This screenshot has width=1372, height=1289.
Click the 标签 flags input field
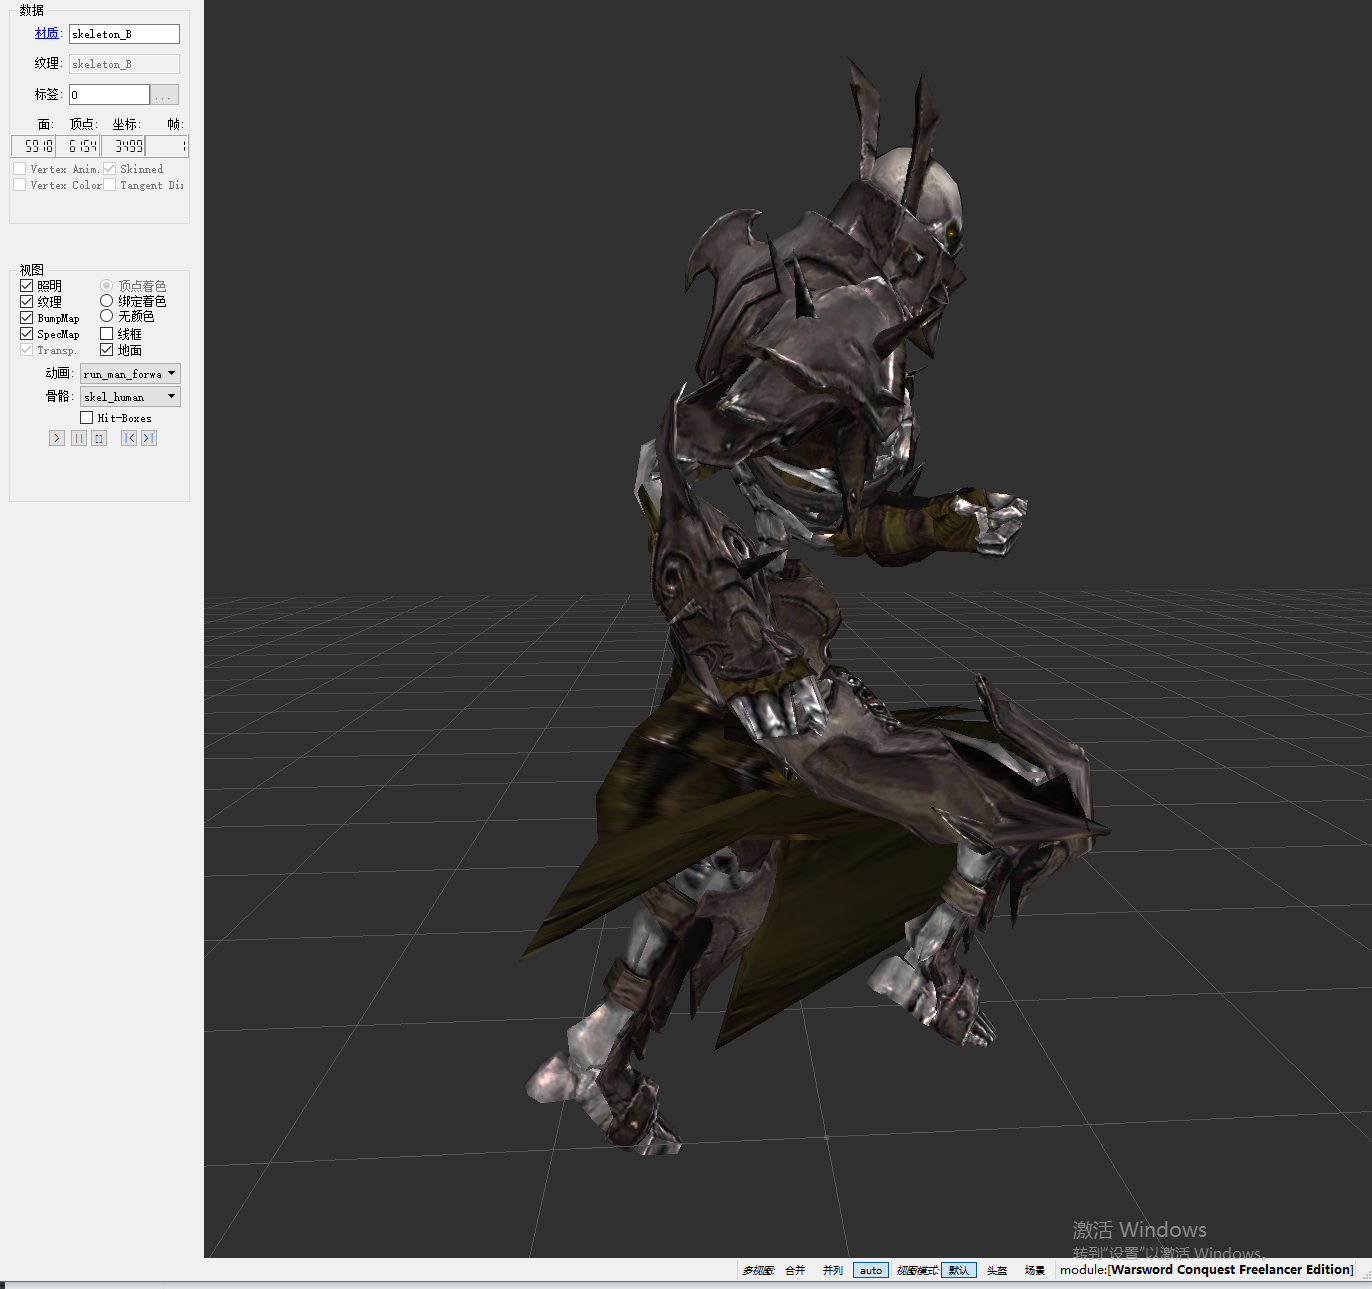pos(109,95)
